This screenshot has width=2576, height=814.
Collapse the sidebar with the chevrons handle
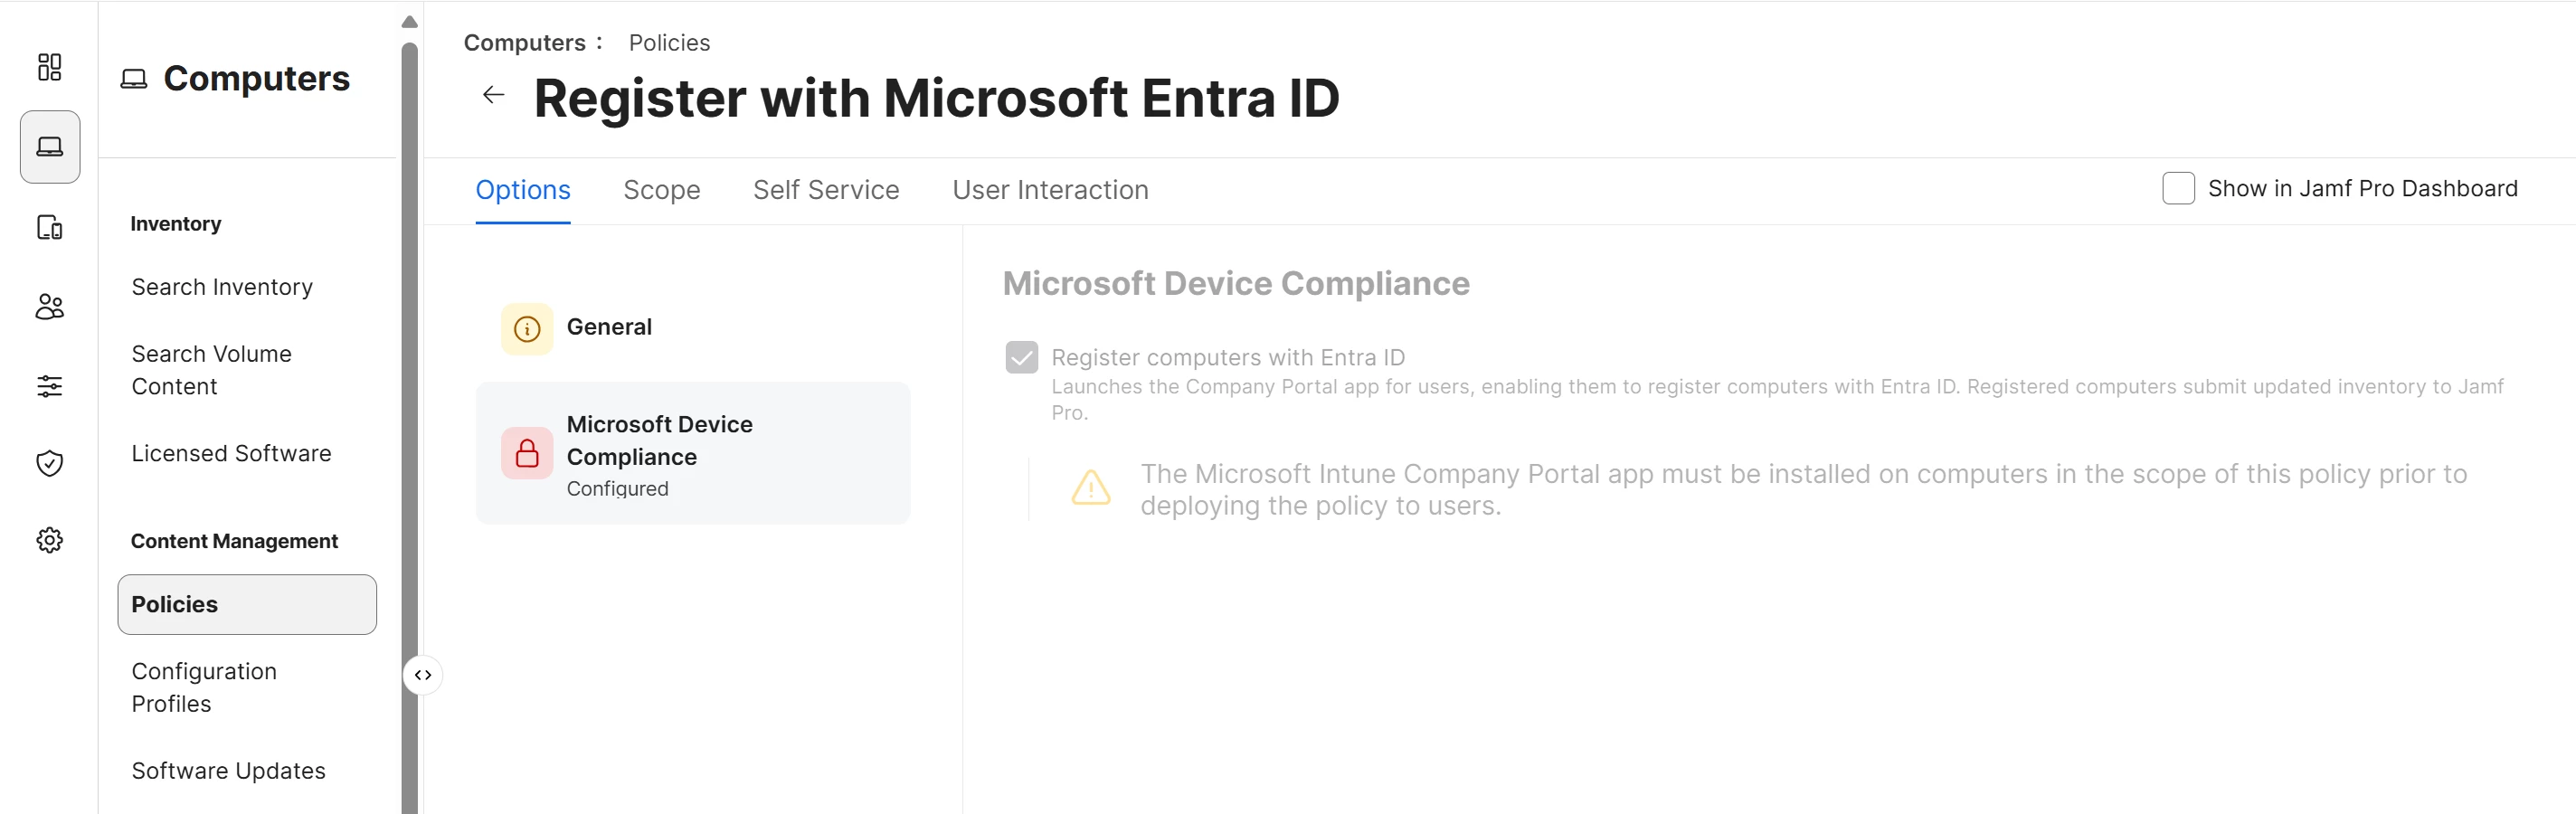[x=423, y=675]
